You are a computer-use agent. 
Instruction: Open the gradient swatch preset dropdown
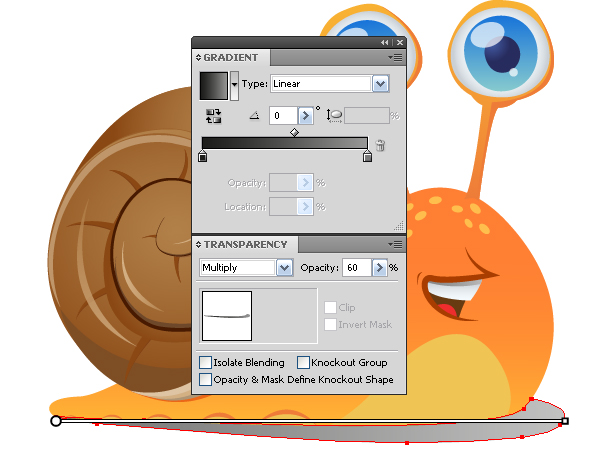[235, 86]
